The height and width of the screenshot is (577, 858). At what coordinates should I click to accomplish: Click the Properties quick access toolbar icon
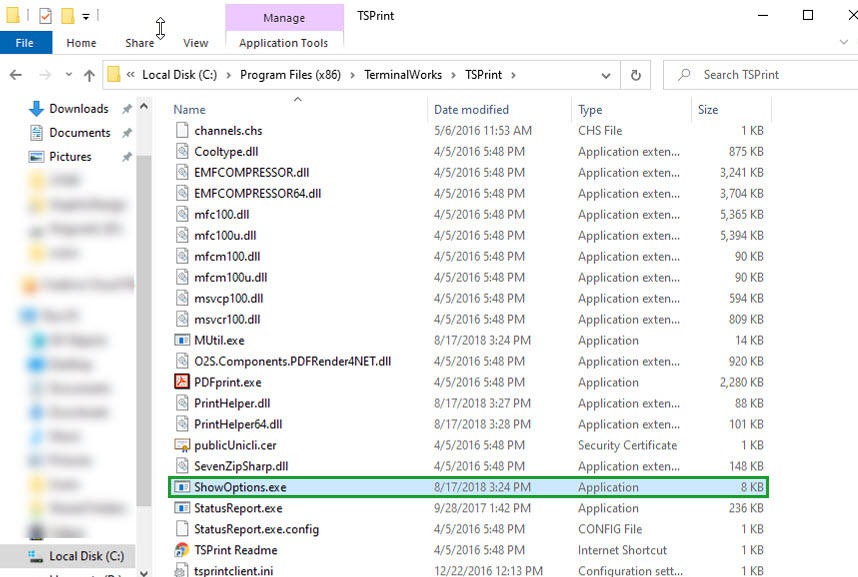pyautogui.click(x=44, y=15)
